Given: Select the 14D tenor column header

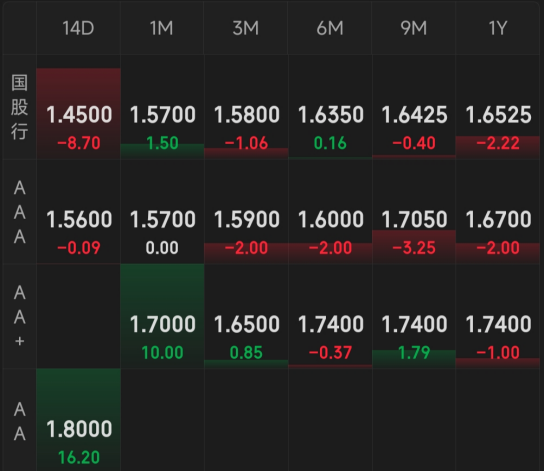Looking at the screenshot, I should (79, 28).
